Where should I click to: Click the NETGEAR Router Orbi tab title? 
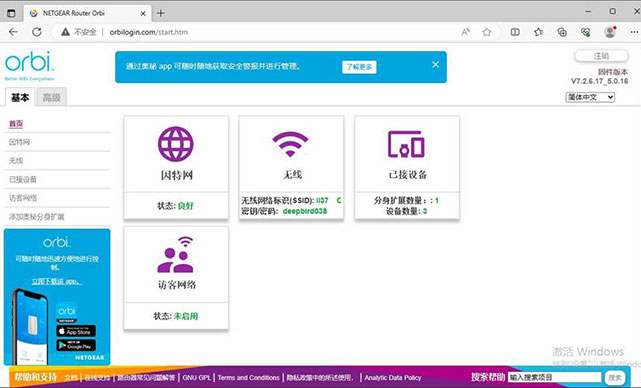click(74, 13)
